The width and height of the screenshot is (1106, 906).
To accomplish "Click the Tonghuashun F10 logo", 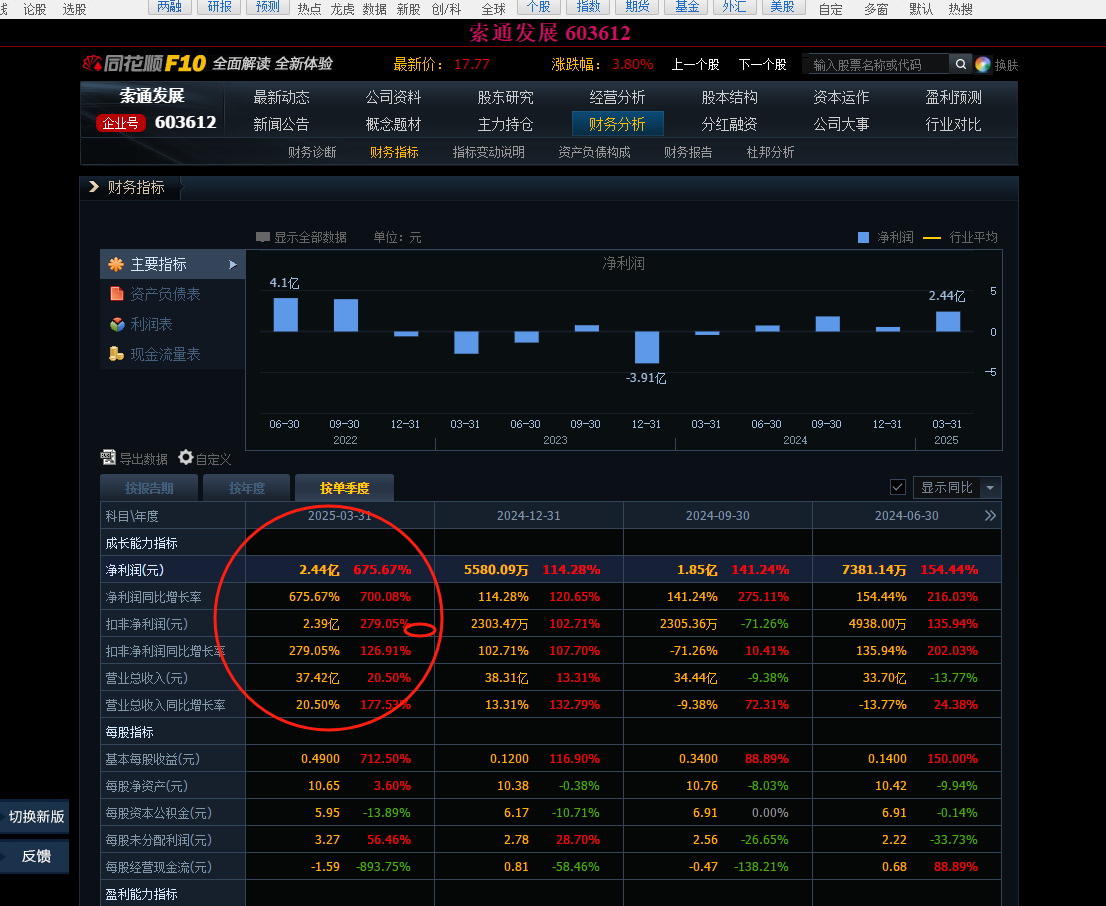I will click(x=145, y=64).
